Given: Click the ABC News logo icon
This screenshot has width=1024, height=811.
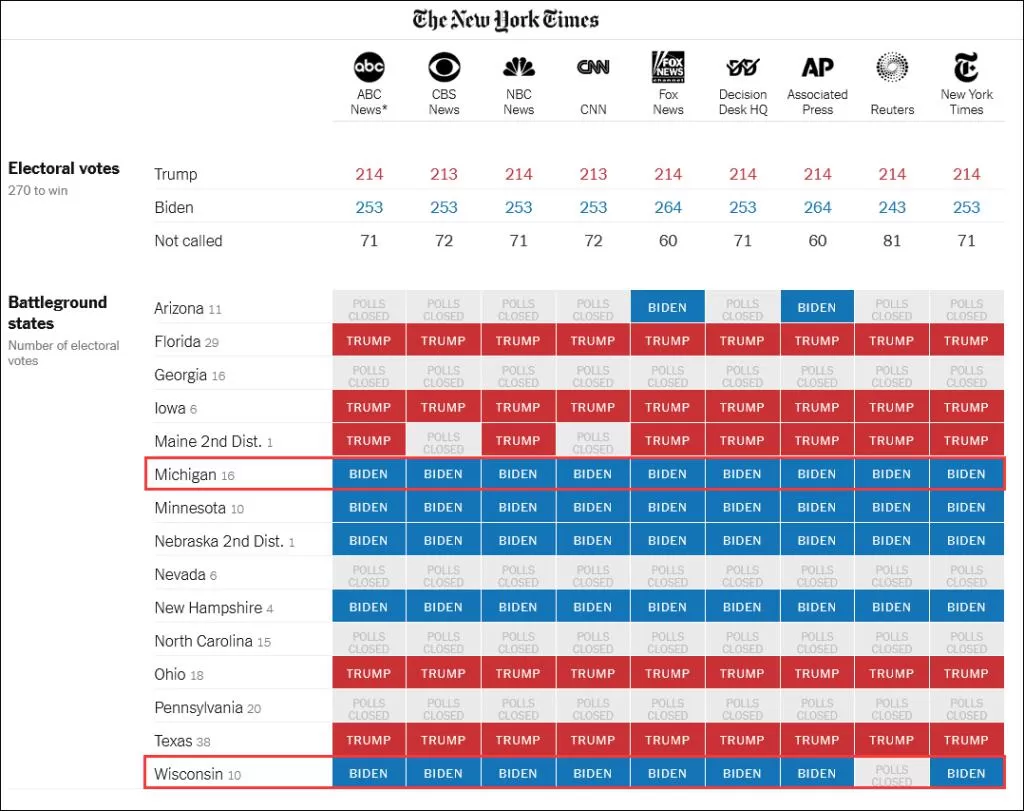Looking at the screenshot, I should pos(369,67).
